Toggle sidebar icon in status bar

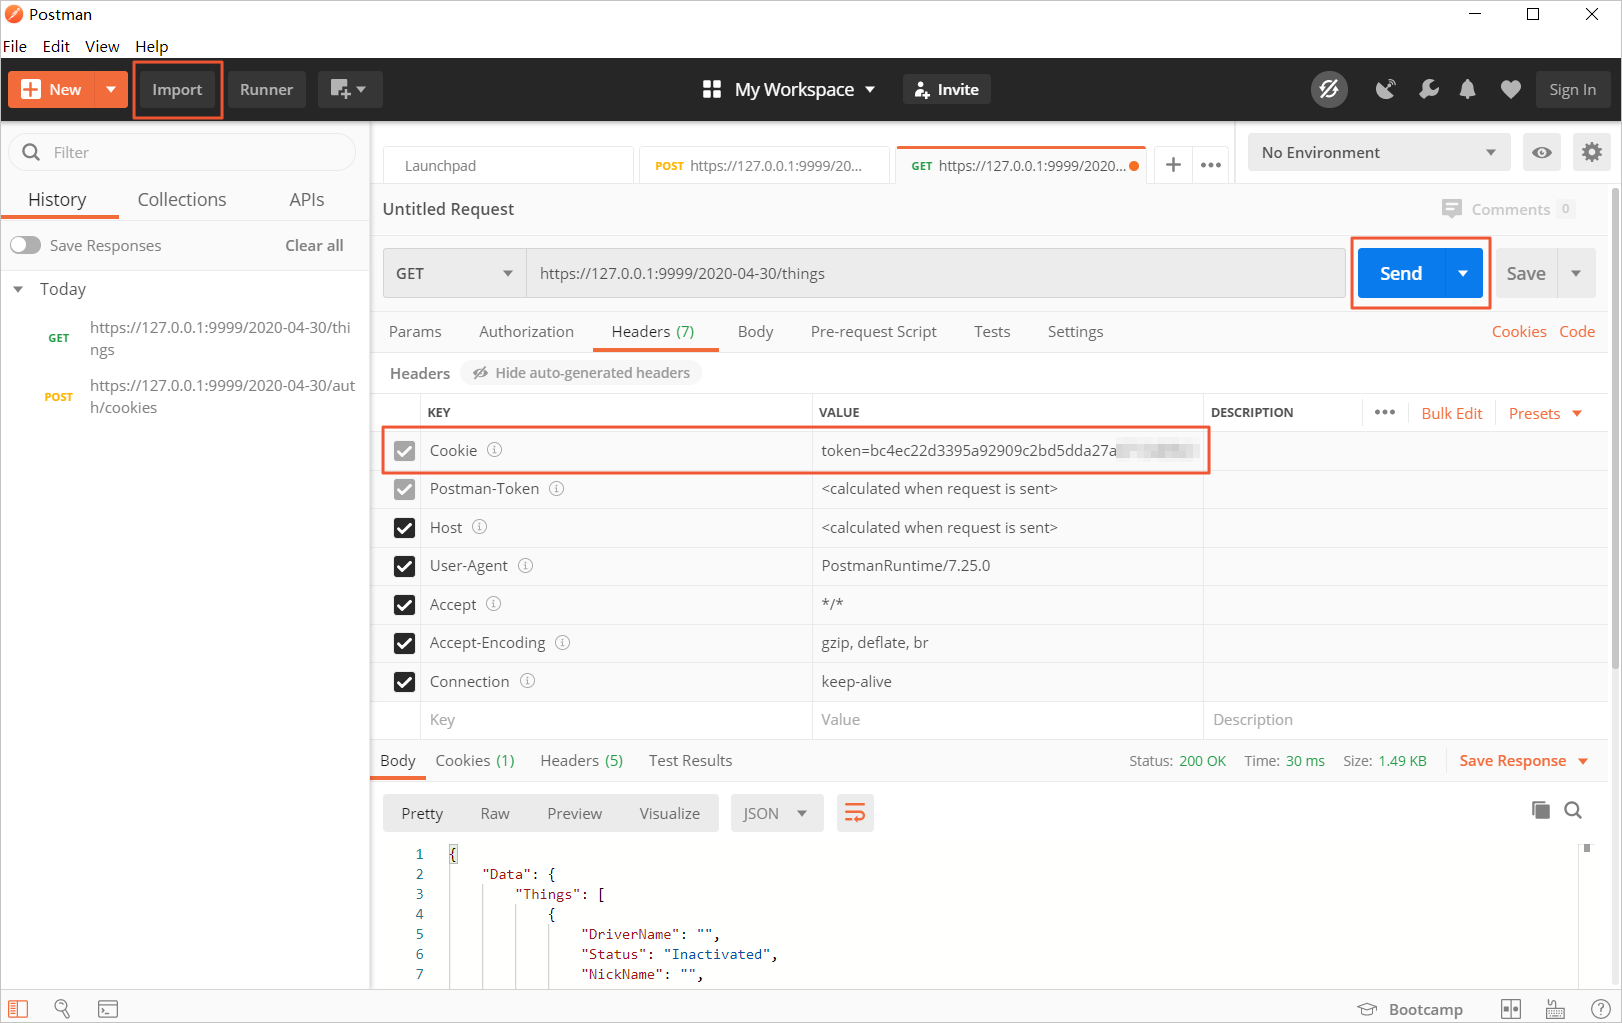click(18, 1009)
